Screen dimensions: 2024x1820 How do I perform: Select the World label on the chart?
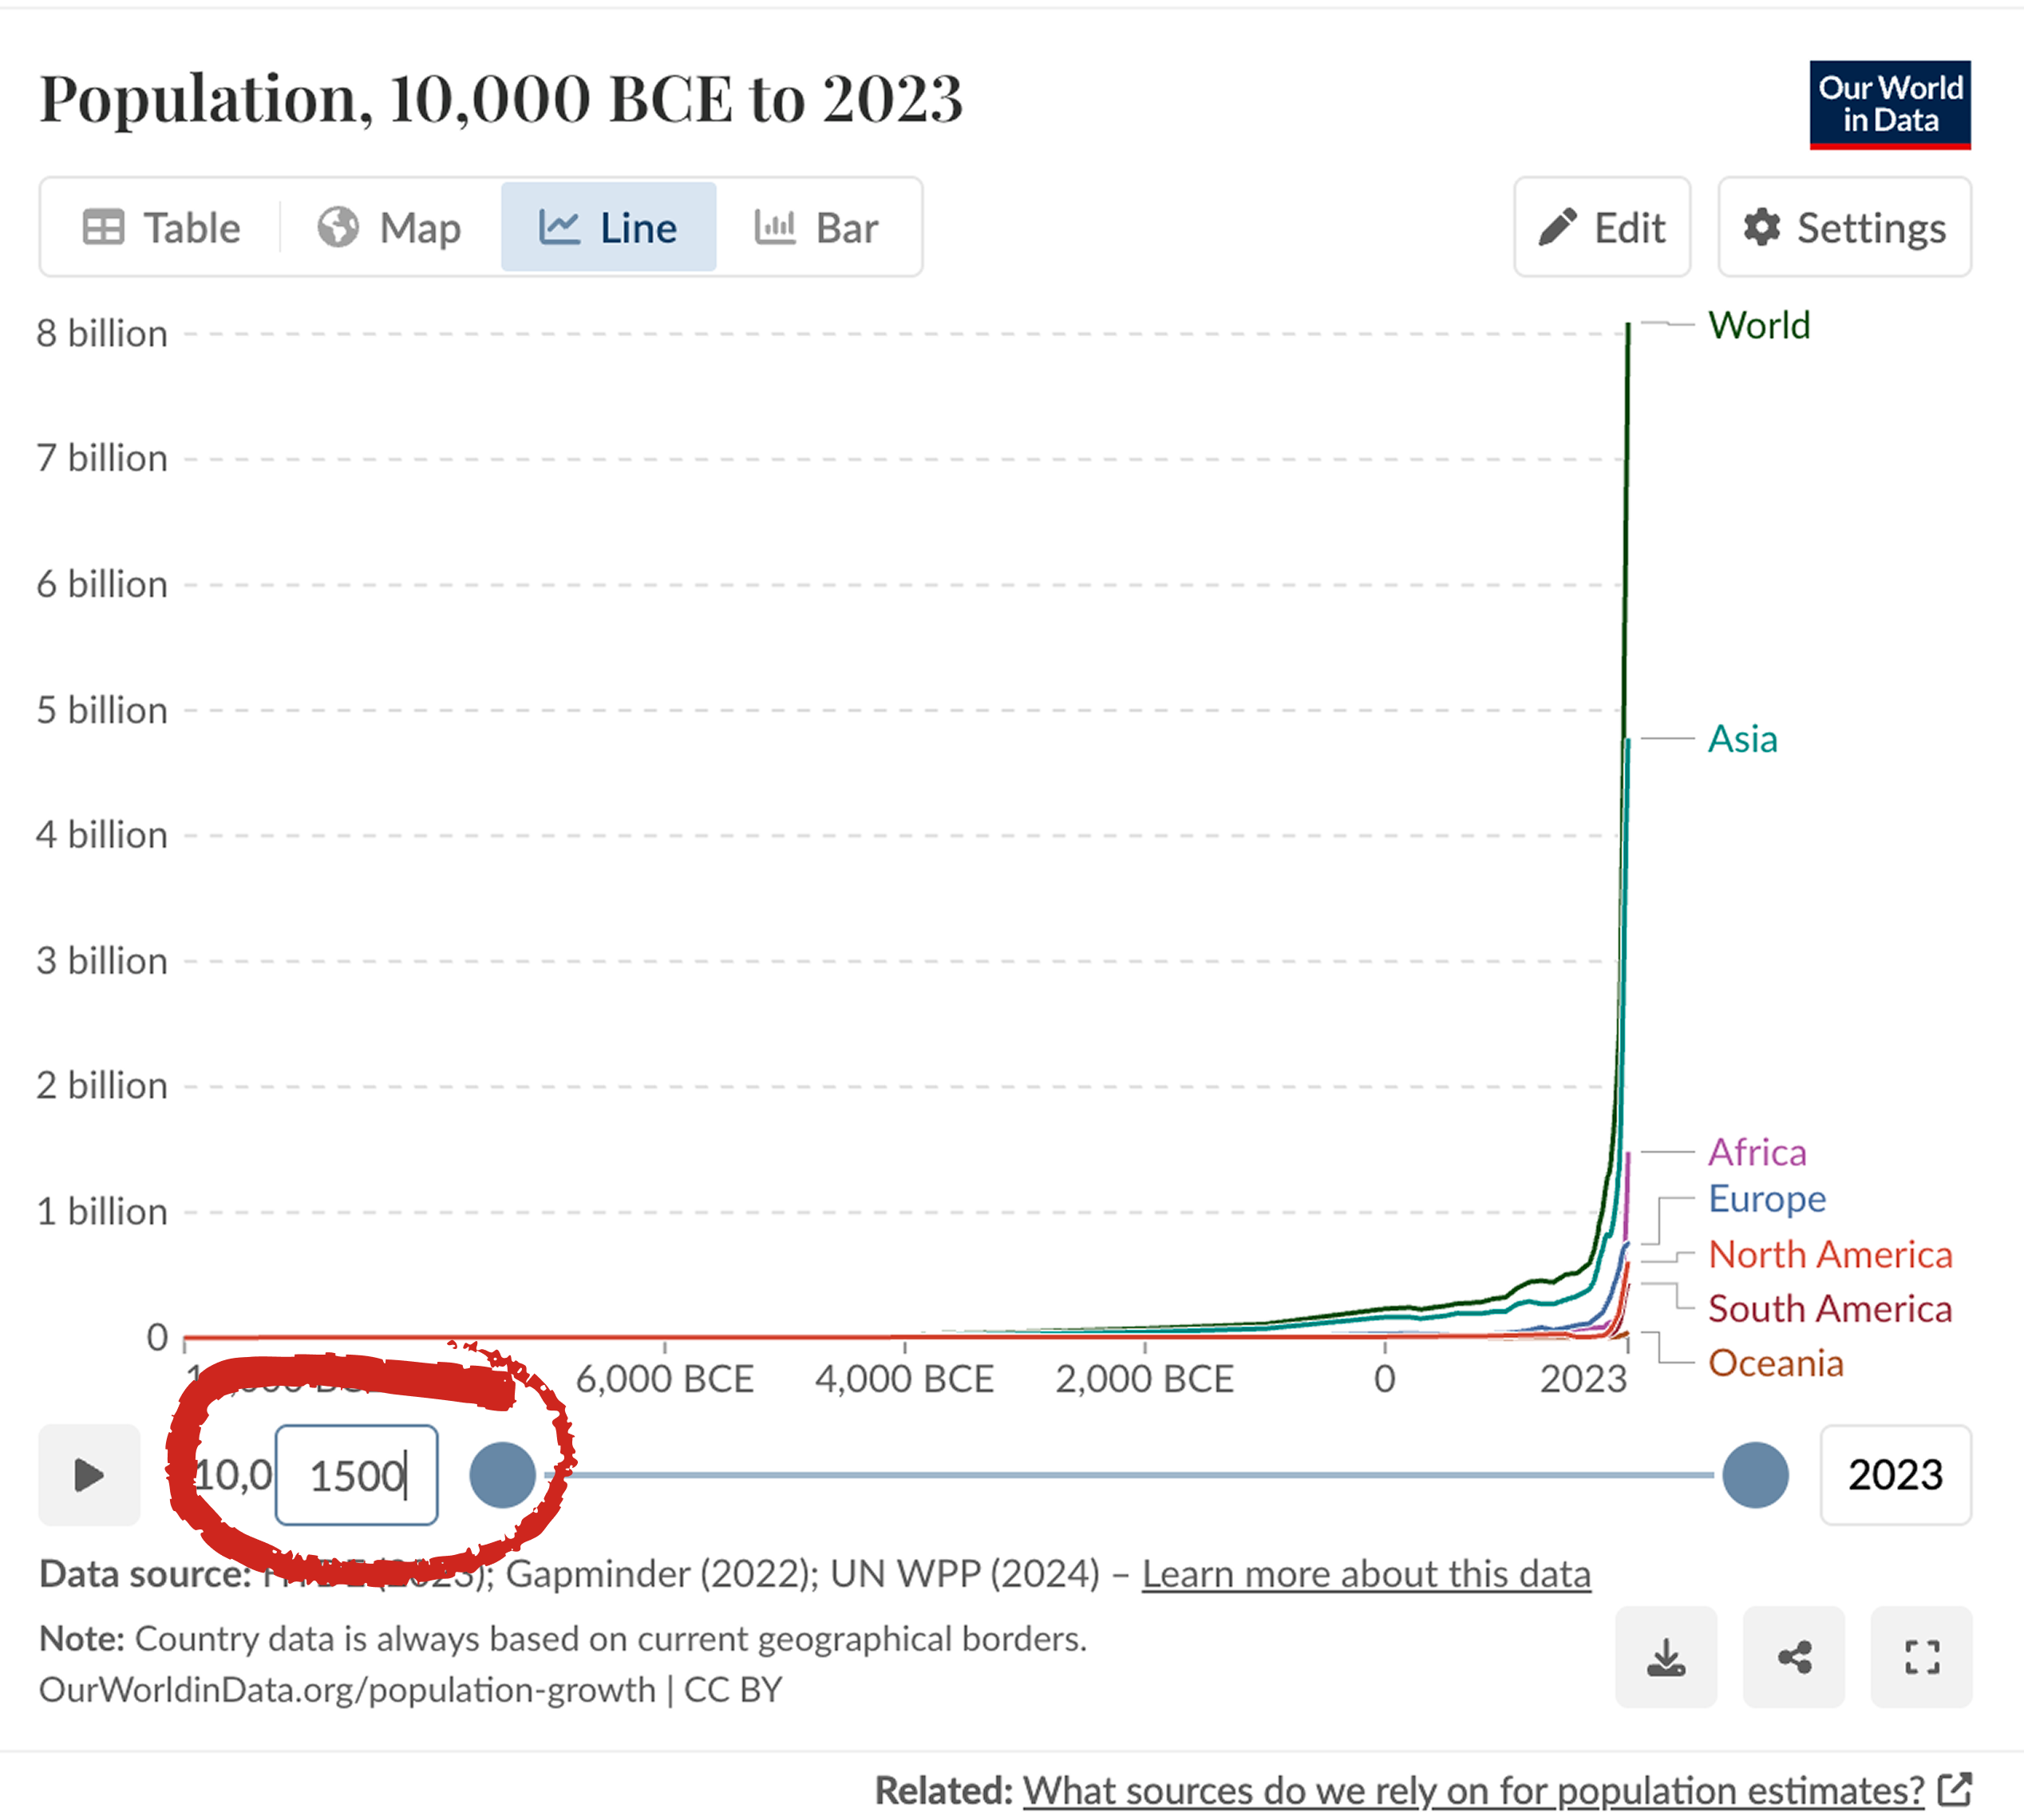point(1759,325)
